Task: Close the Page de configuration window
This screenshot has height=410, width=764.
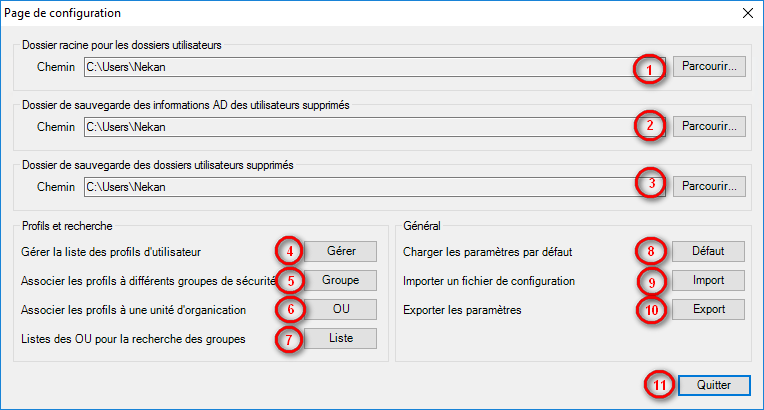Action: [745, 14]
